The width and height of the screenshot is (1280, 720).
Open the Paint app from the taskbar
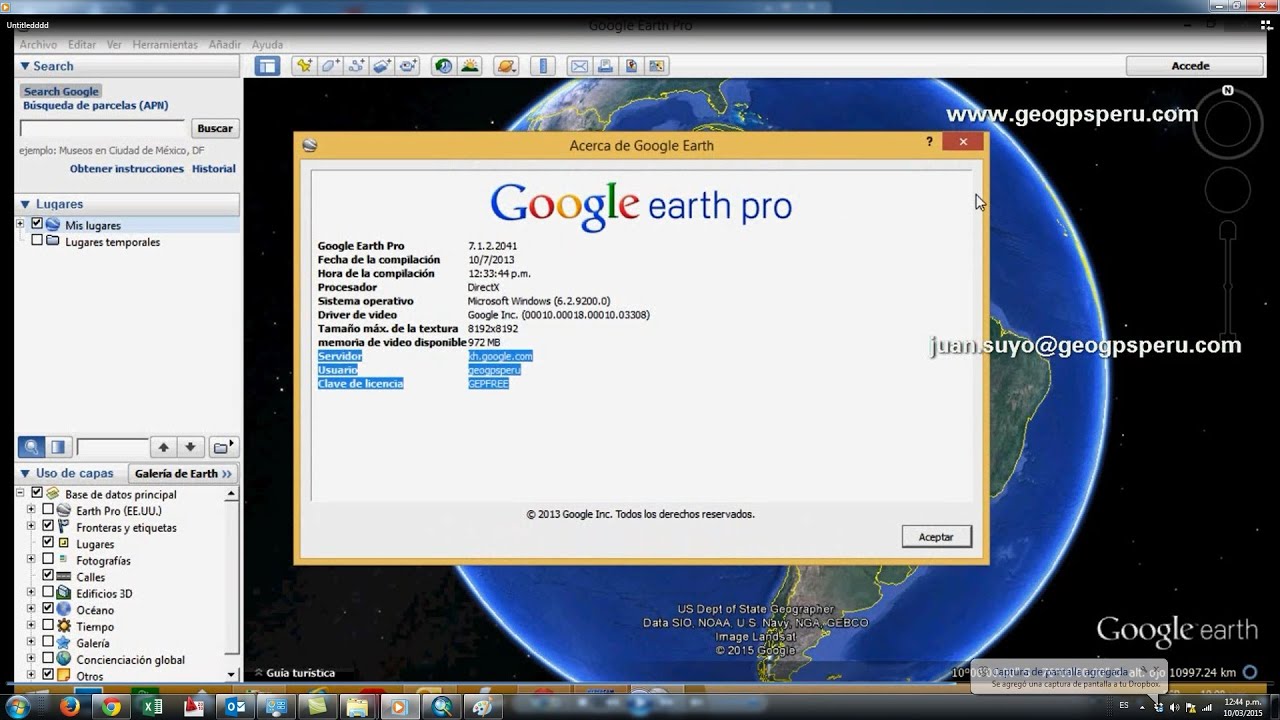482,707
